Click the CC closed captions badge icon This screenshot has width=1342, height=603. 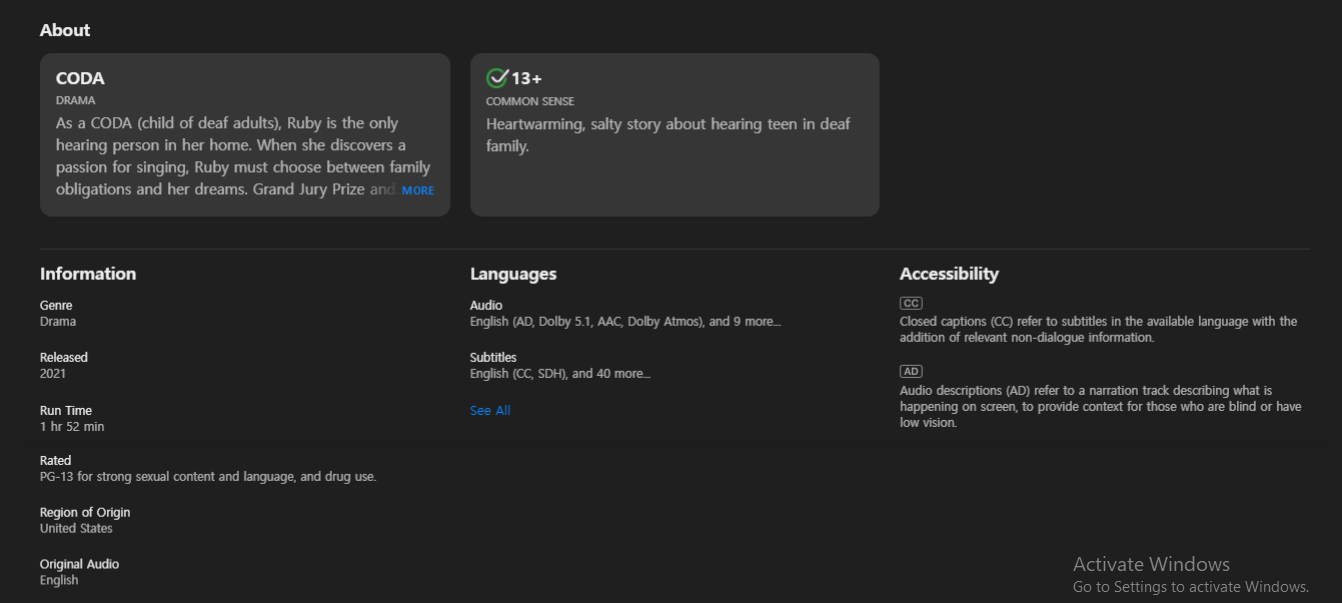(x=911, y=303)
